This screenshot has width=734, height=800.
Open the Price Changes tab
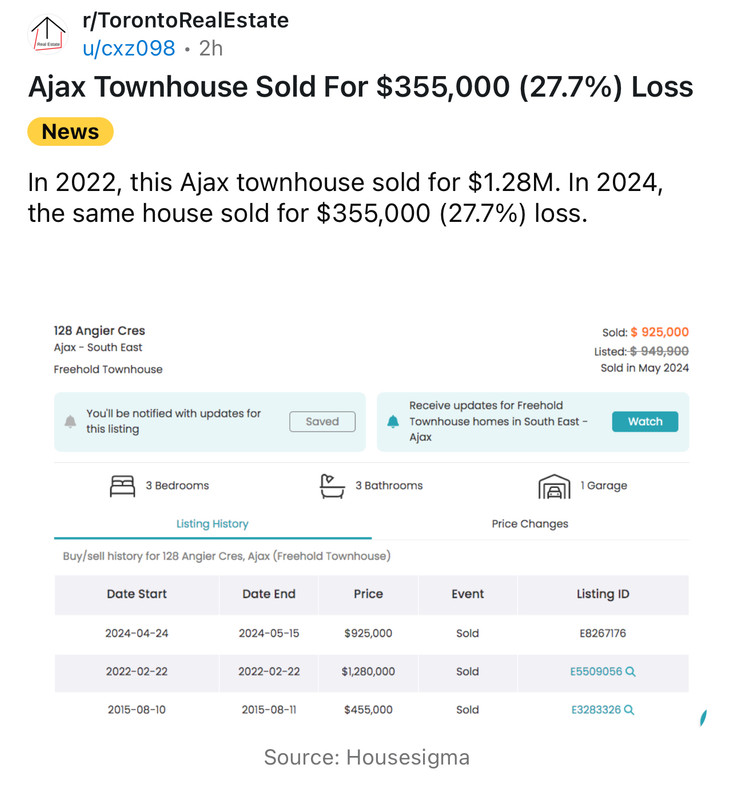coord(530,524)
